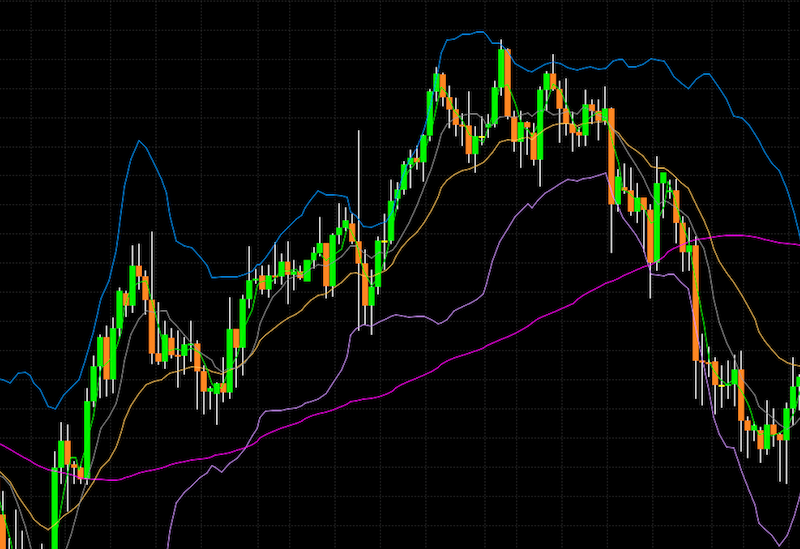Click the blue band's left-side peak

(137, 142)
